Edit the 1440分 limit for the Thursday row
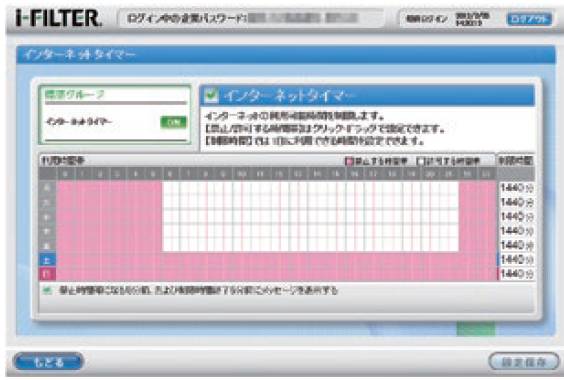This screenshot has width=564, height=380. coord(516,231)
